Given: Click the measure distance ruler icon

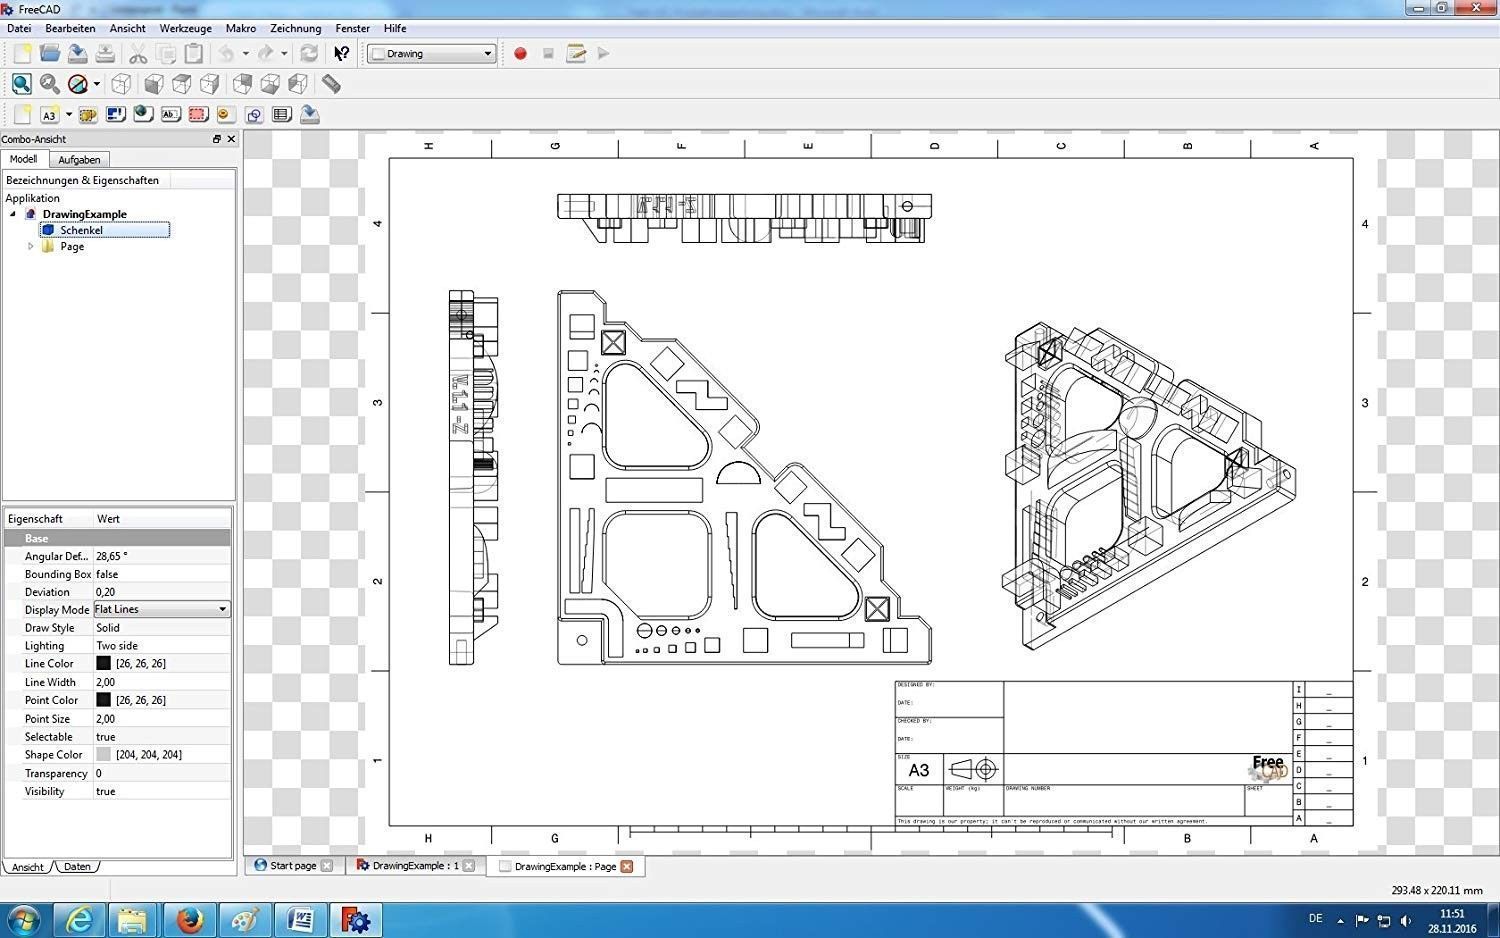Looking at the screenshot, I should coord(331,85).
